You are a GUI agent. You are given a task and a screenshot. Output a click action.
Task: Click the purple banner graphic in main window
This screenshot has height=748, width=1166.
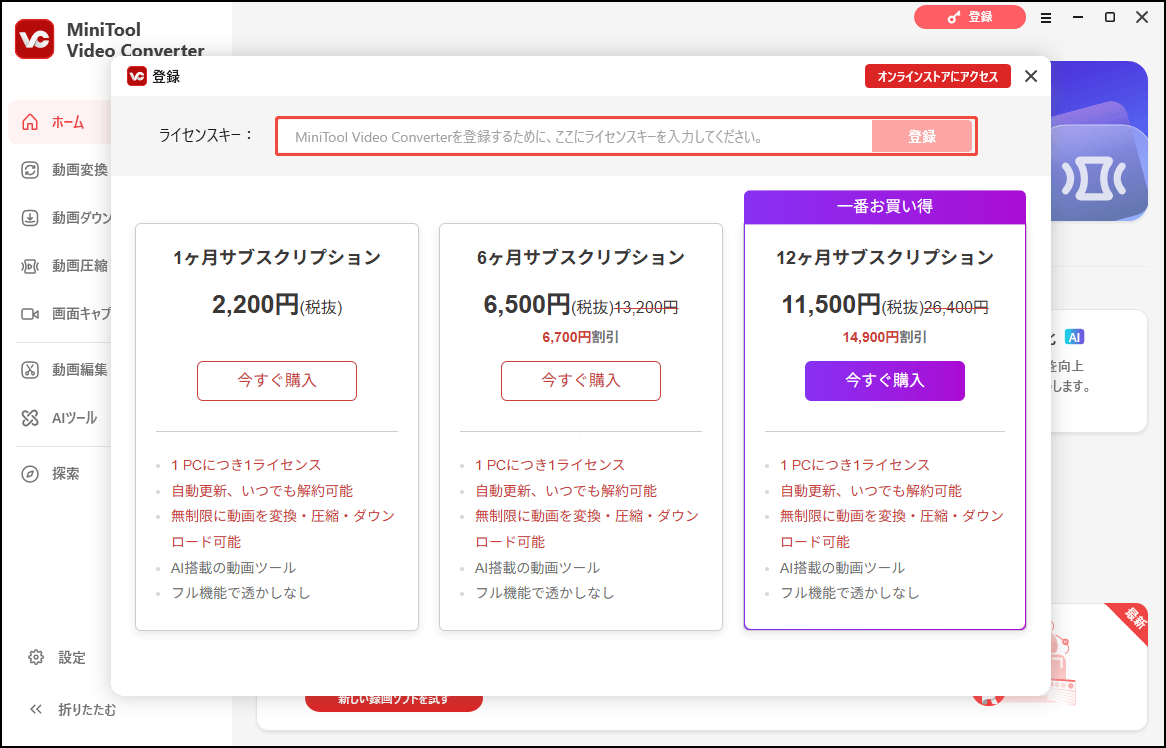pyautogui.click(x=1099, y=141)
